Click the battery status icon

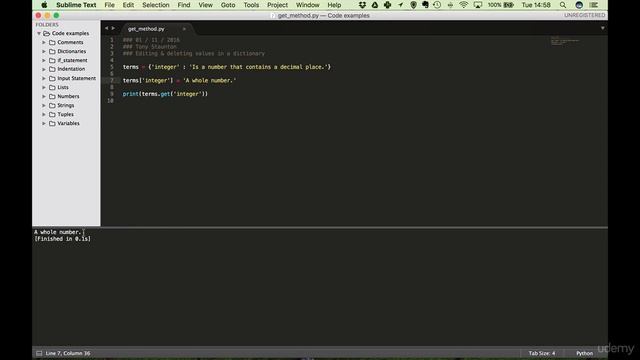[509, 5]
